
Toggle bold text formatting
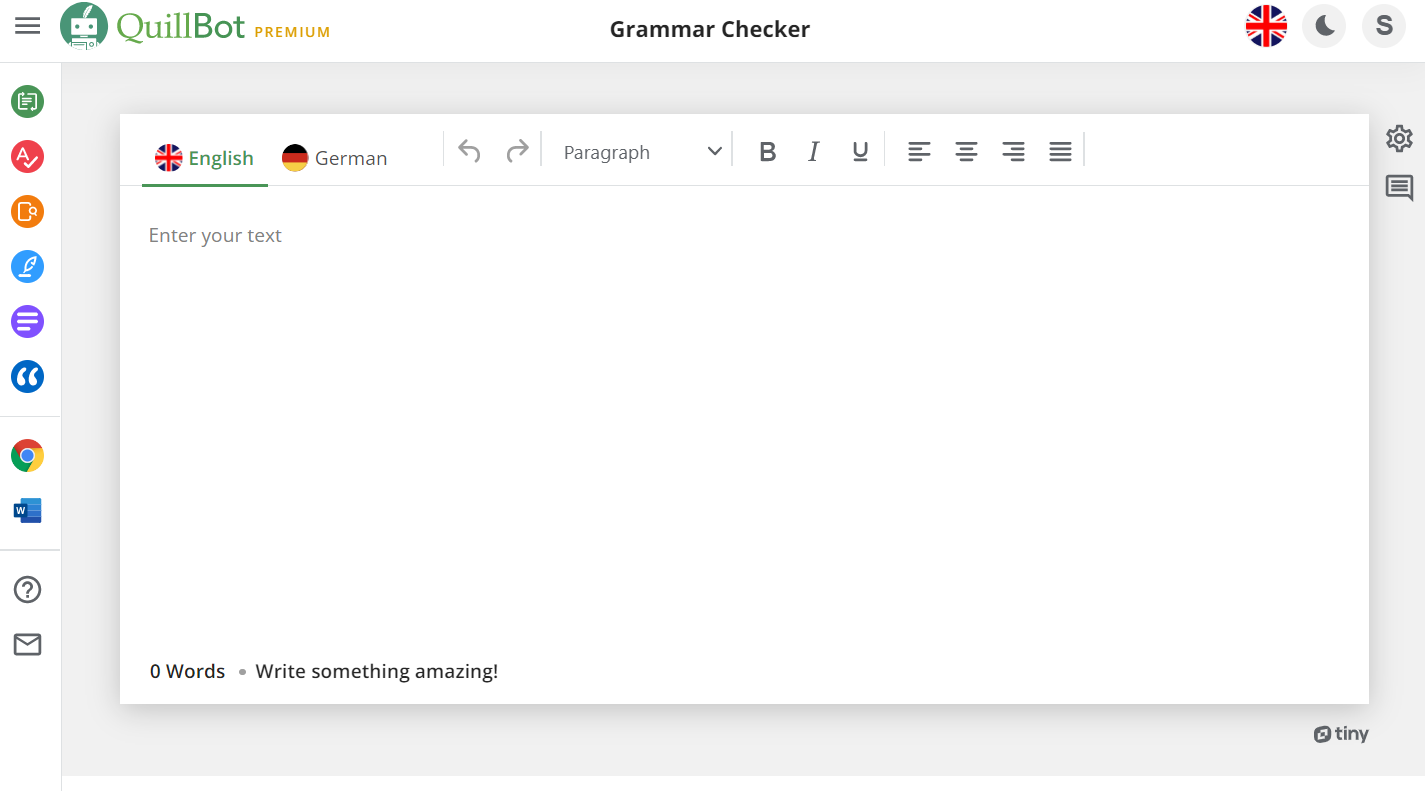(767, 151)
